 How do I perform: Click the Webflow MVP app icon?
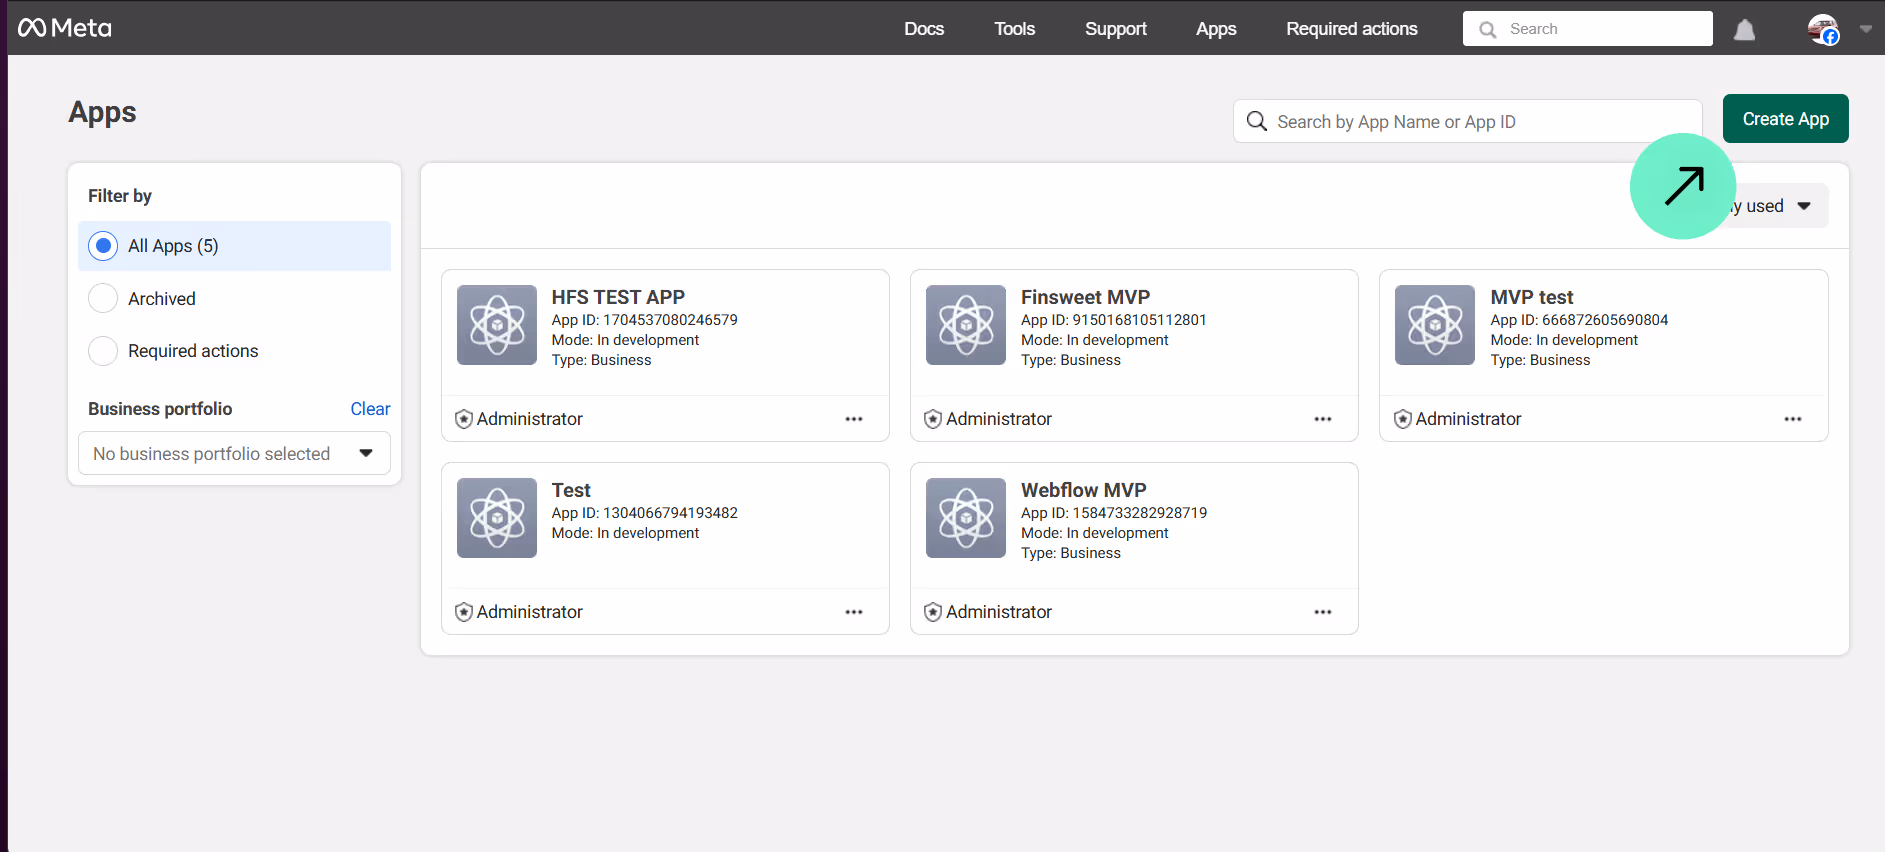(966, 518)
